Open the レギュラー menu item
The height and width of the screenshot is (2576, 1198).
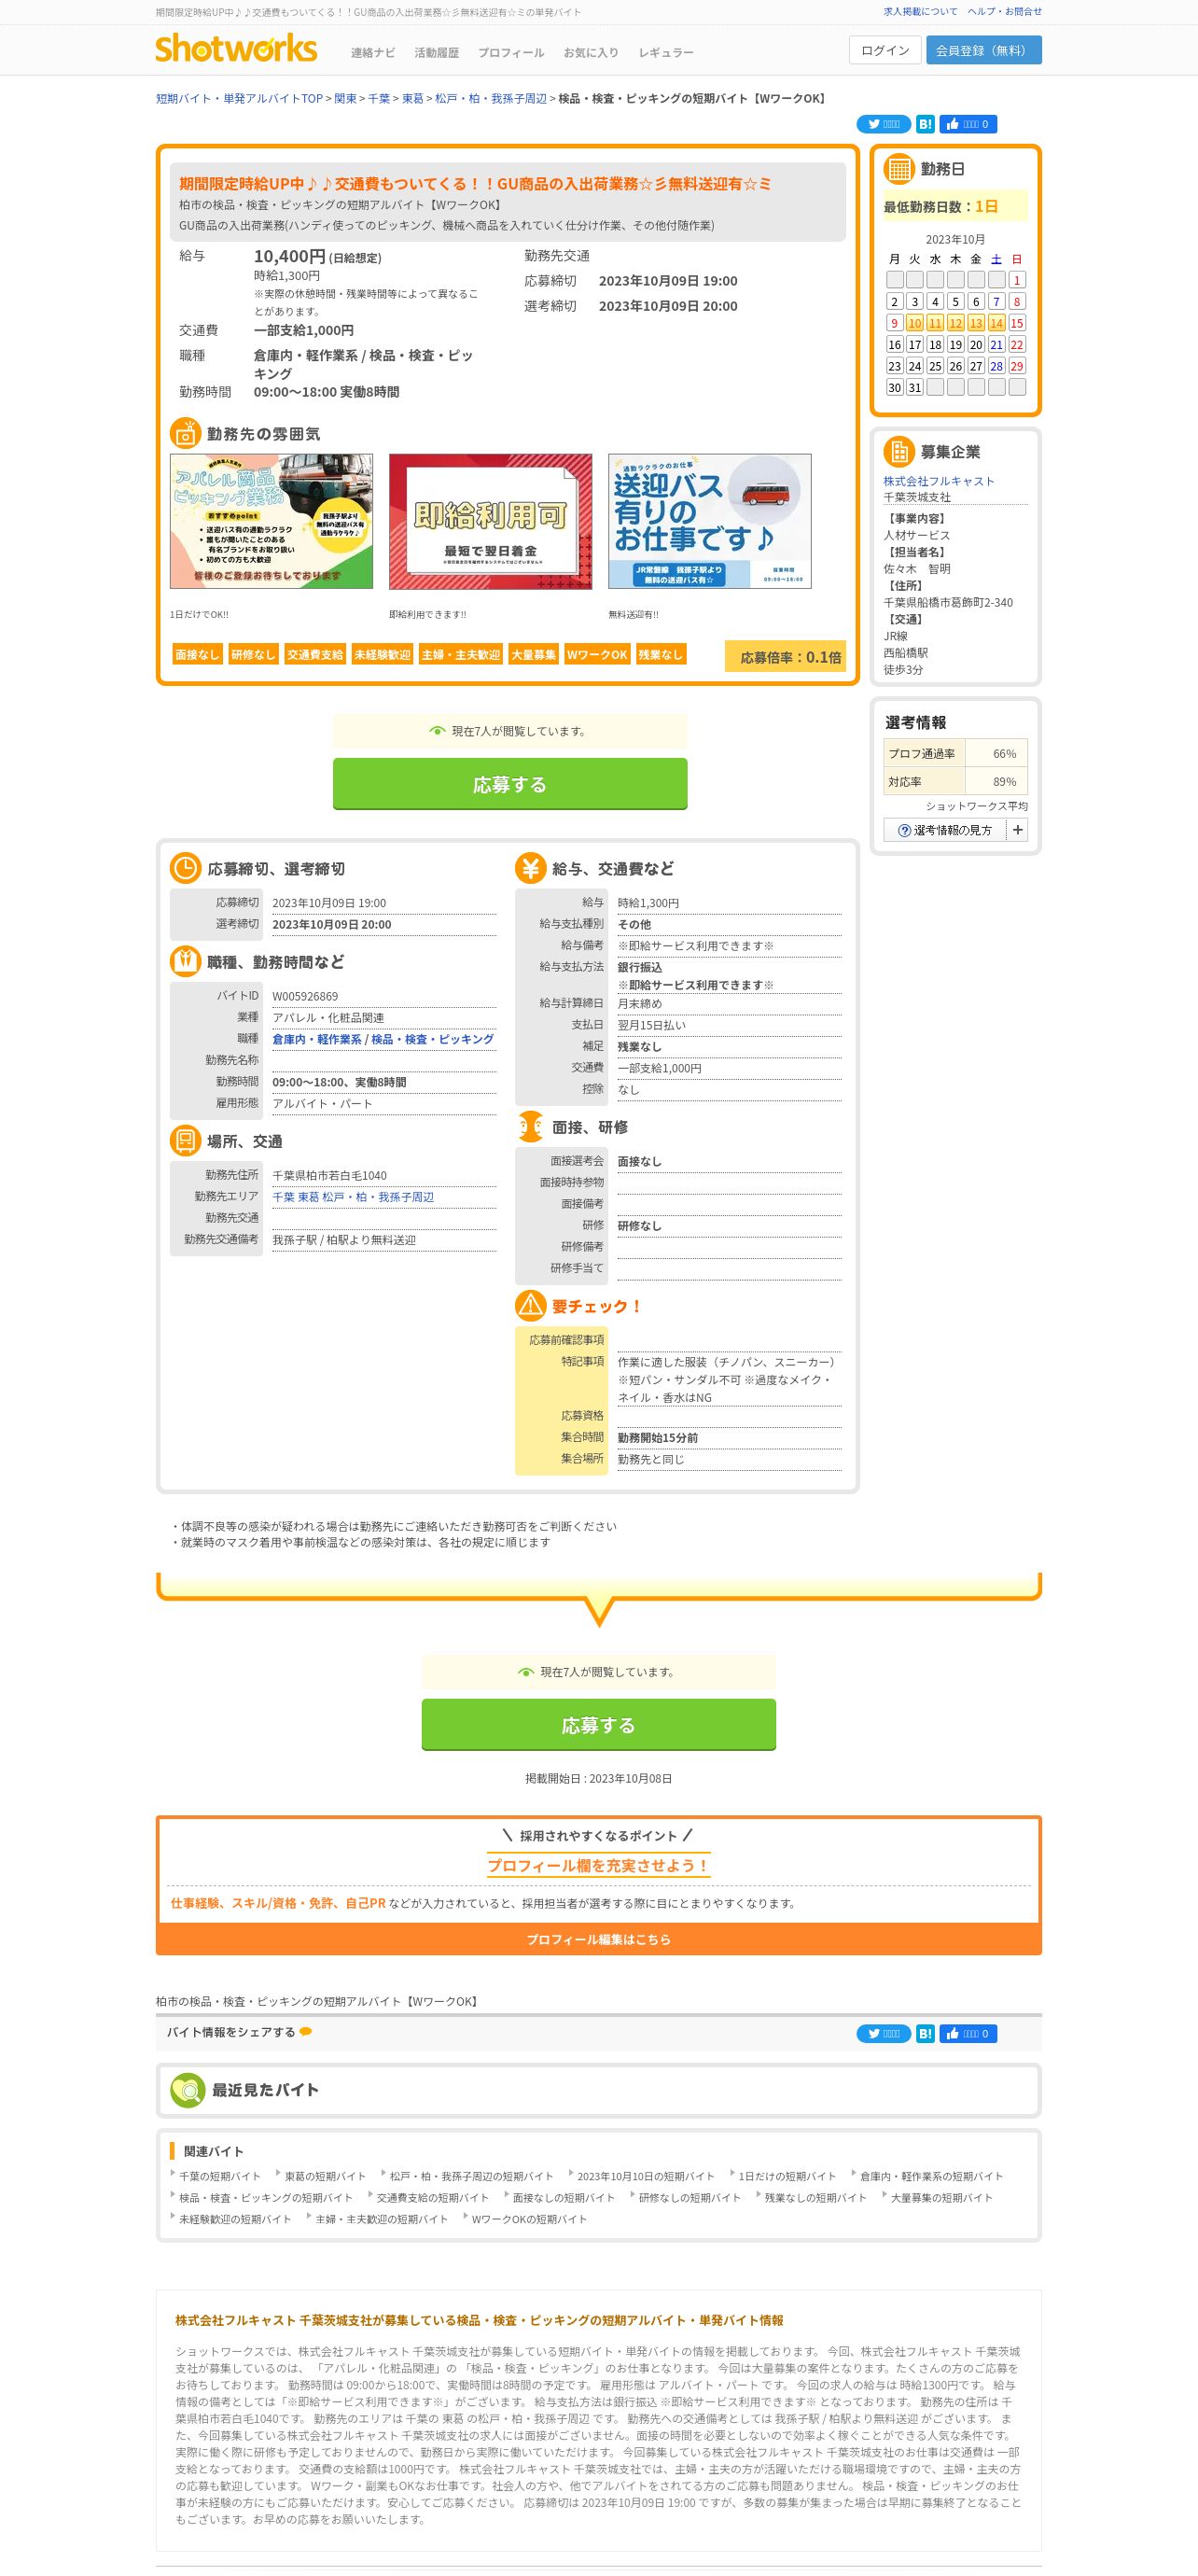(x=666, y=53)
